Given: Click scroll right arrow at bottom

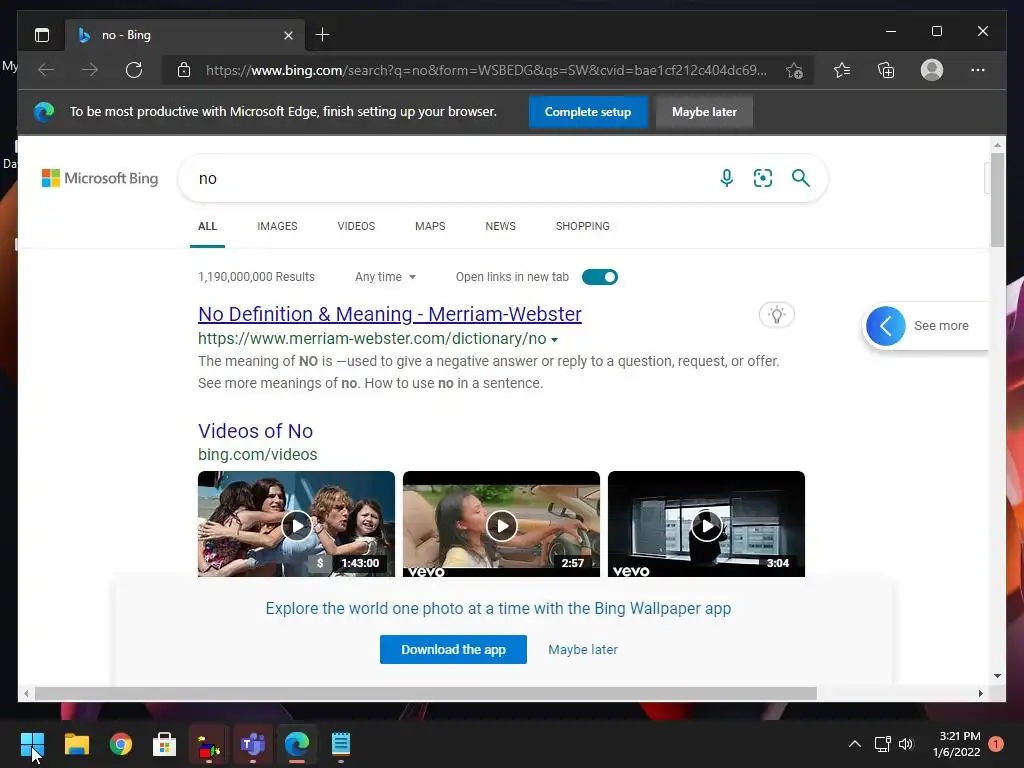Looking at the screenshot, I should pyautogui.click(x=980, y=694).
